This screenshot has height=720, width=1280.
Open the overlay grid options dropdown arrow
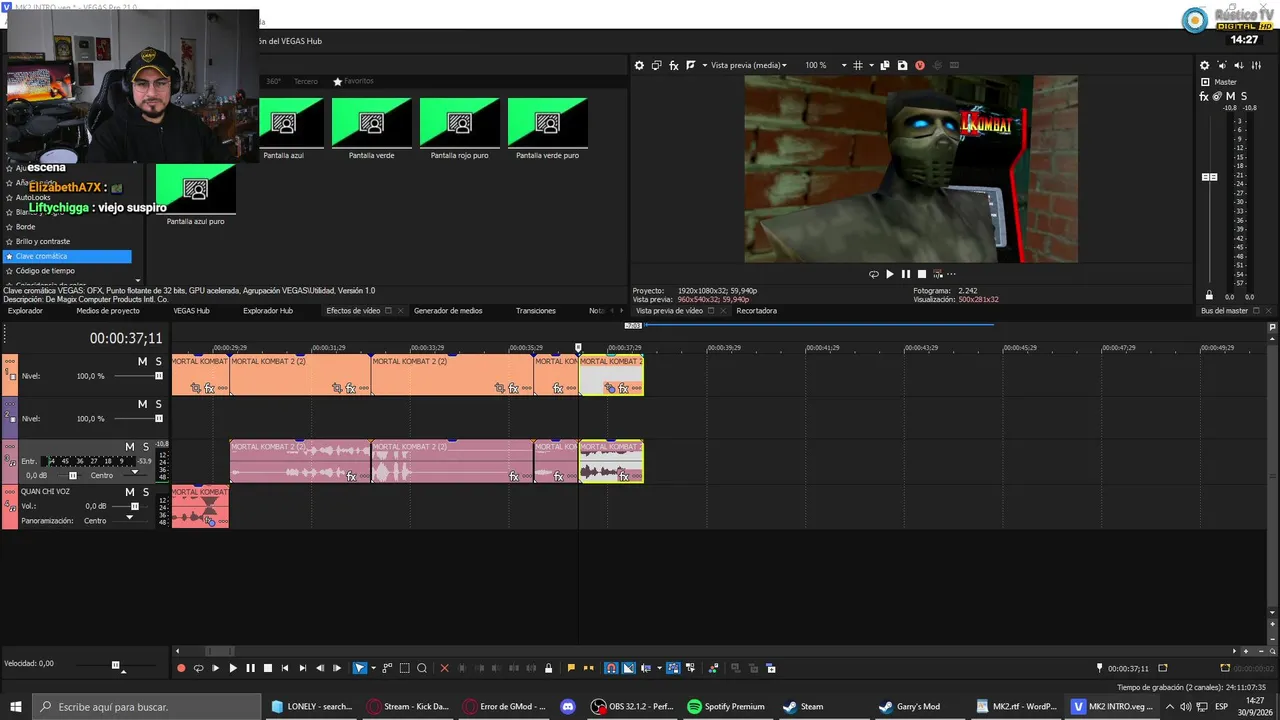click(872, 65)
